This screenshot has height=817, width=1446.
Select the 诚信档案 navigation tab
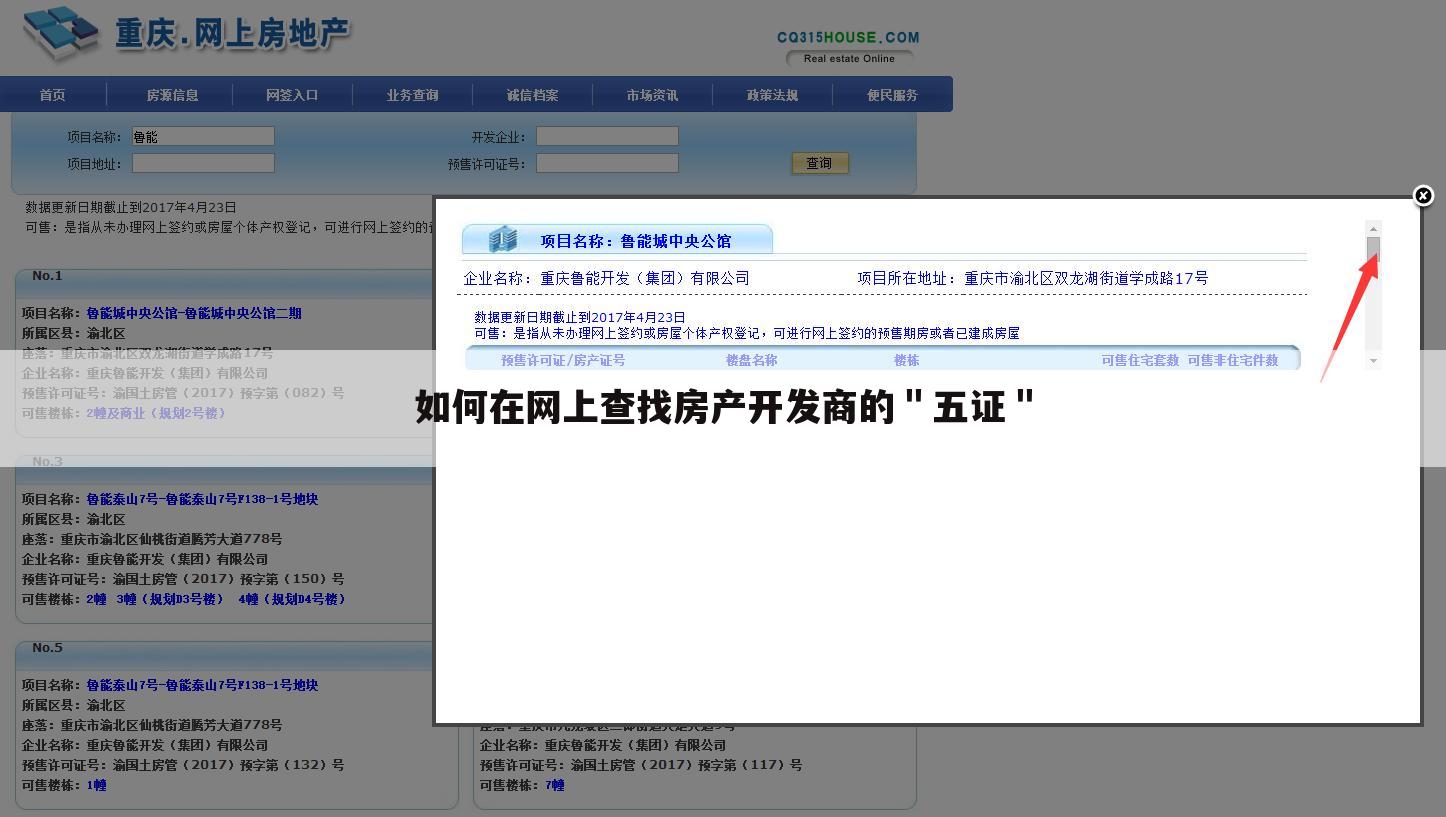click(x=532, y=94)
